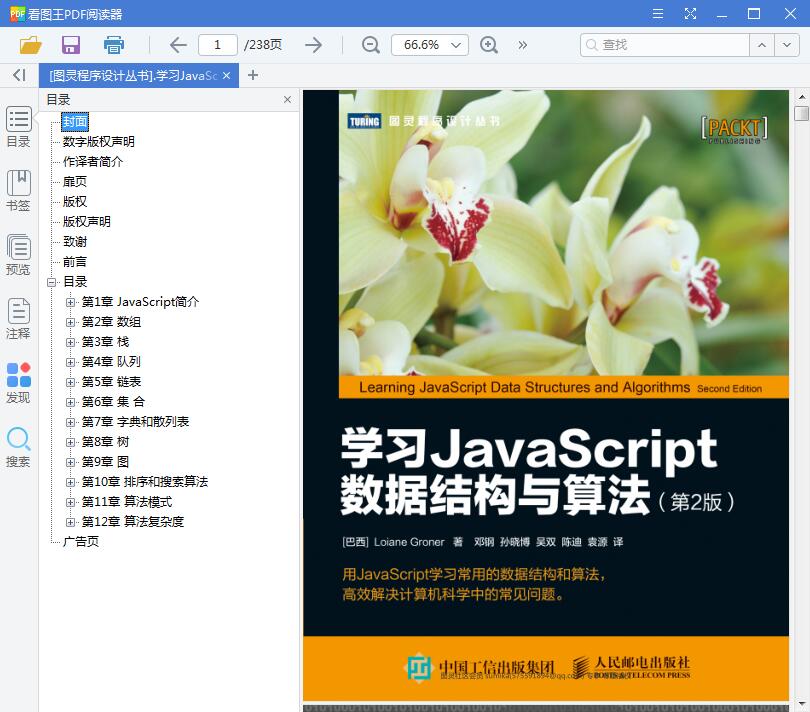Jump to 前言 outline entry
Image resolution: width=810 pixels, height=712 pixels.
(x=75, y=262)
